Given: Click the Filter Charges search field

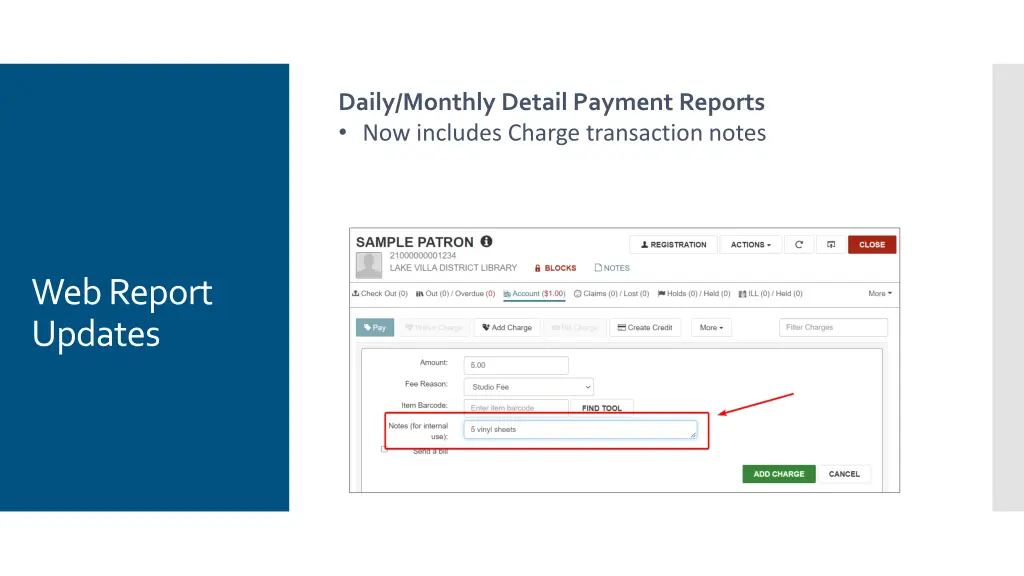Looking at the screenshot, I should point(832,327).
